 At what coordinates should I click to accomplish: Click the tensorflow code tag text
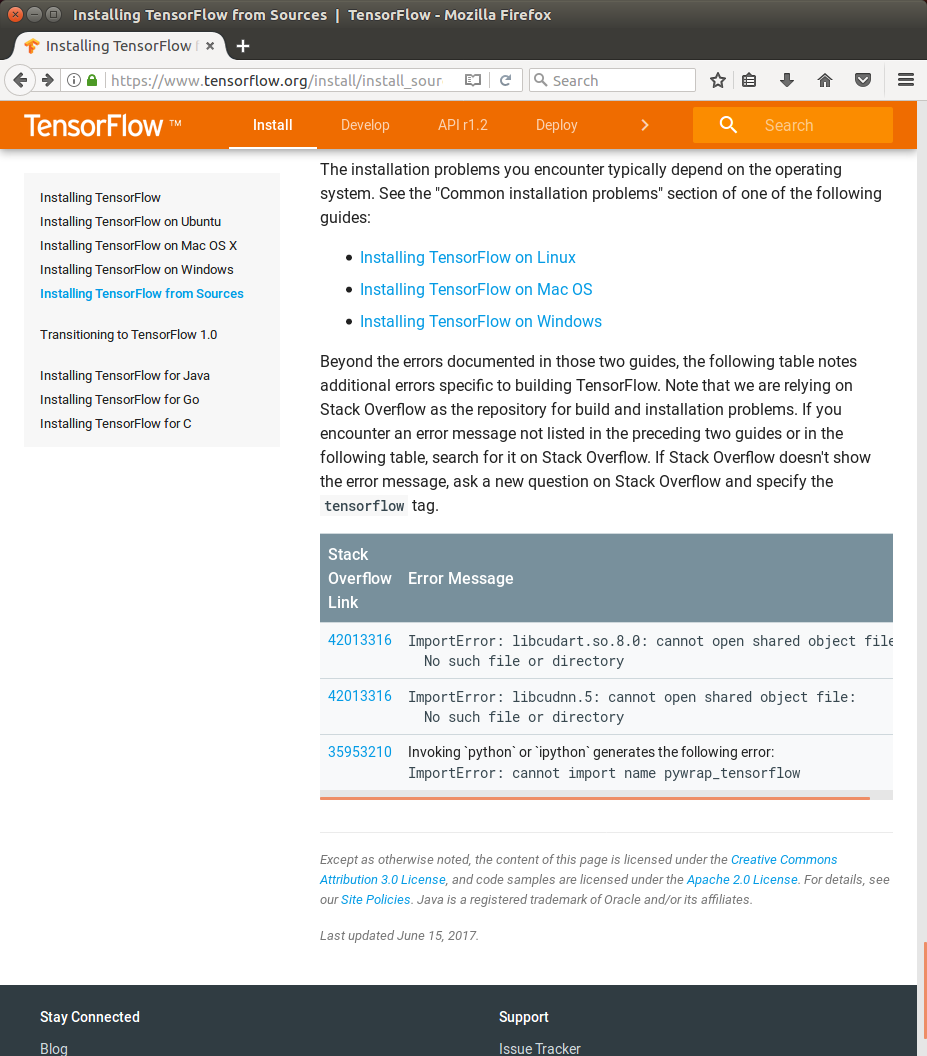(364, 506)
